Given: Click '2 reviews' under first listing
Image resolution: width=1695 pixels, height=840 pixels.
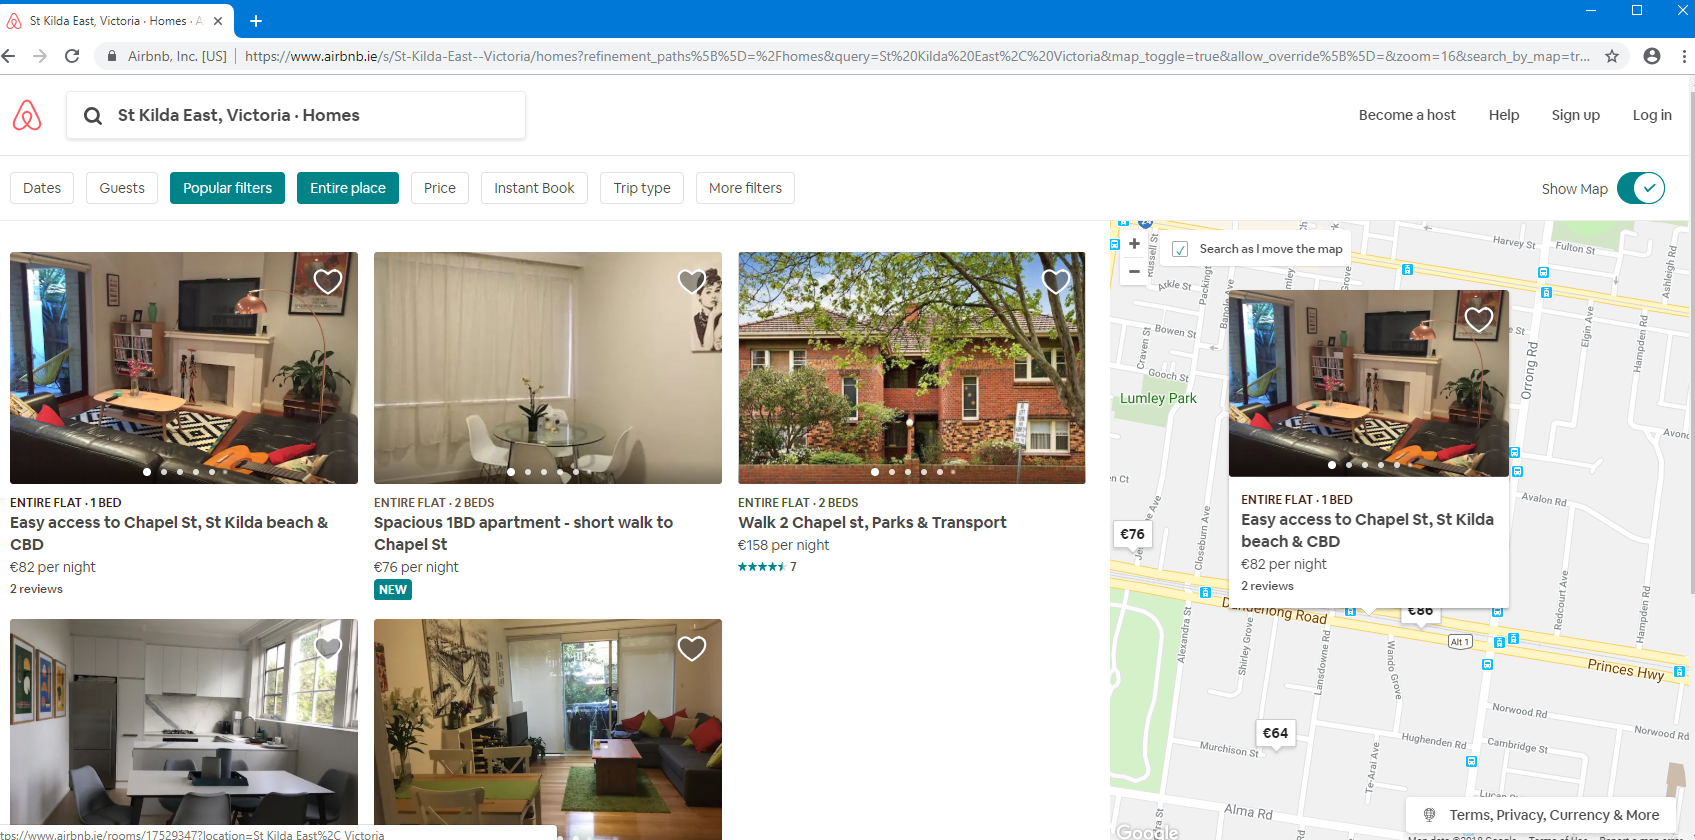Looking at the screenshot, I should (x=36, y=589).
